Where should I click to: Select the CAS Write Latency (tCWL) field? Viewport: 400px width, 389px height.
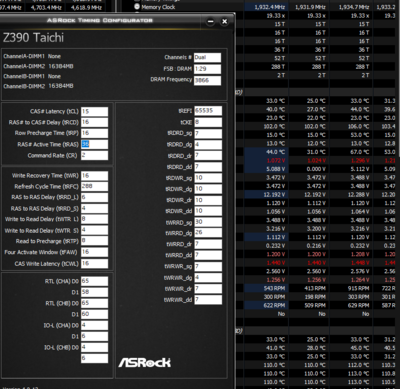coord(94,263)
